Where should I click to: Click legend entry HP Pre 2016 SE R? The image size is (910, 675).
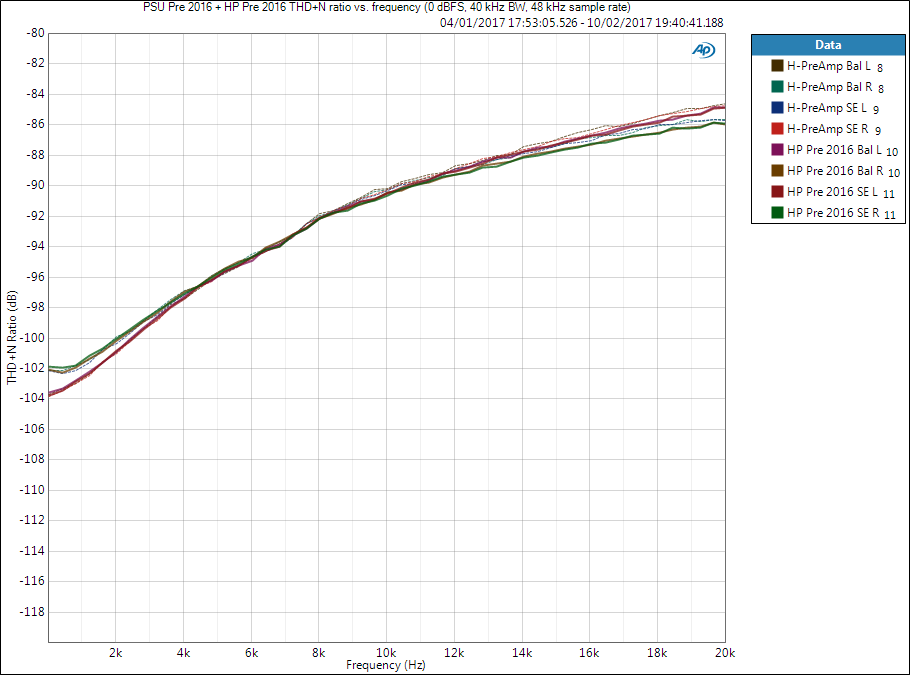pos(833,212)
